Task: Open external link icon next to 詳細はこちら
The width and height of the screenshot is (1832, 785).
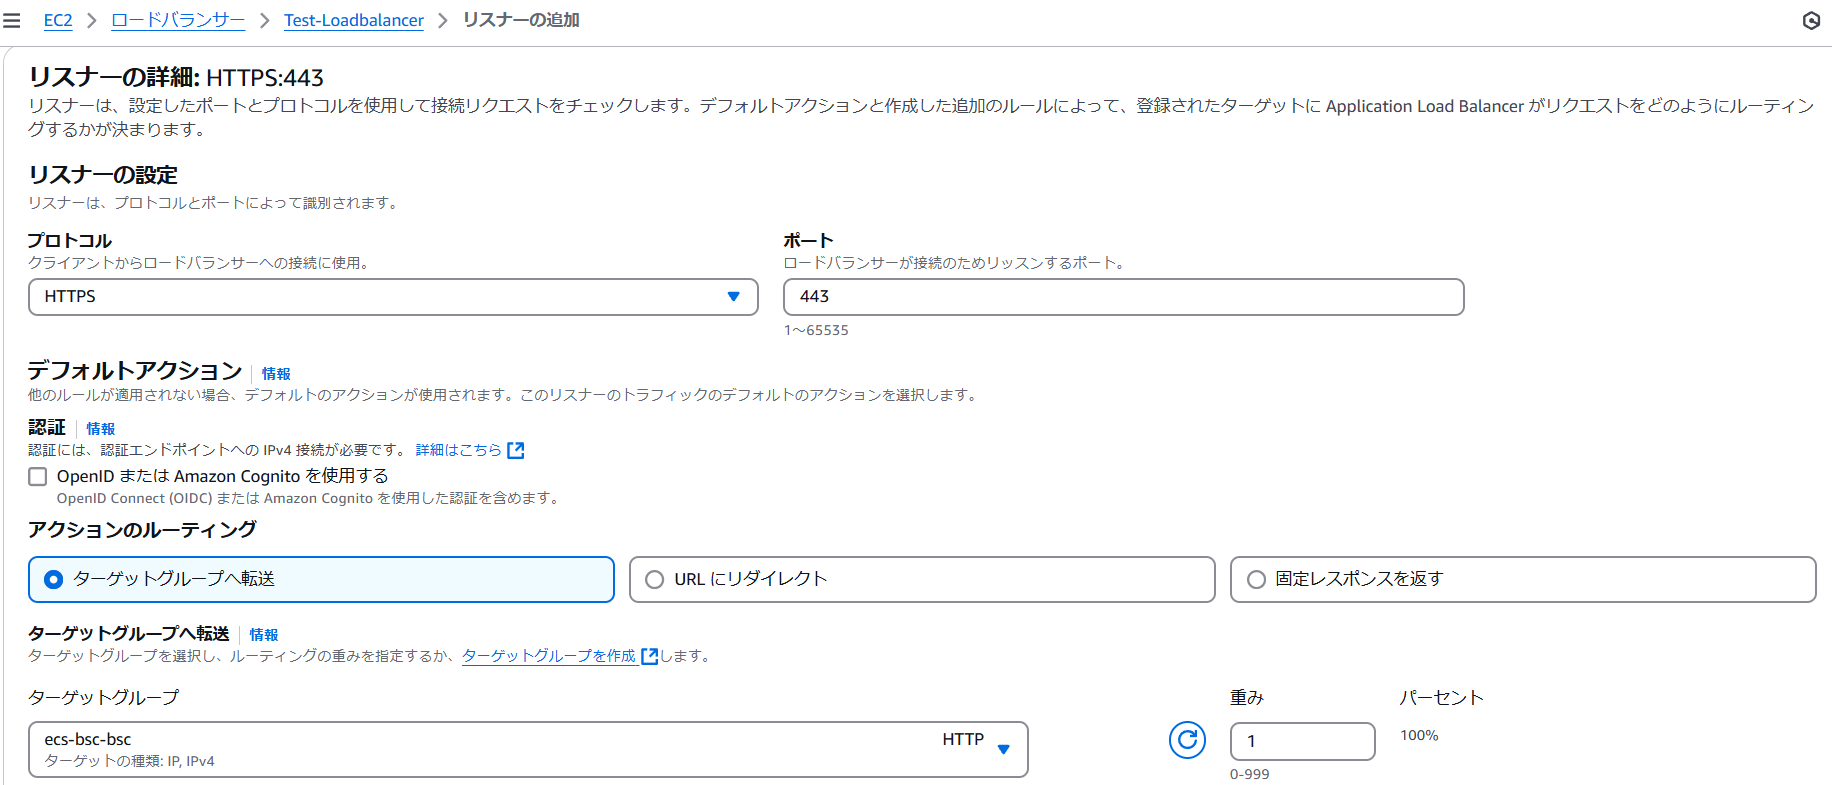Action: (x=516, y=450)
